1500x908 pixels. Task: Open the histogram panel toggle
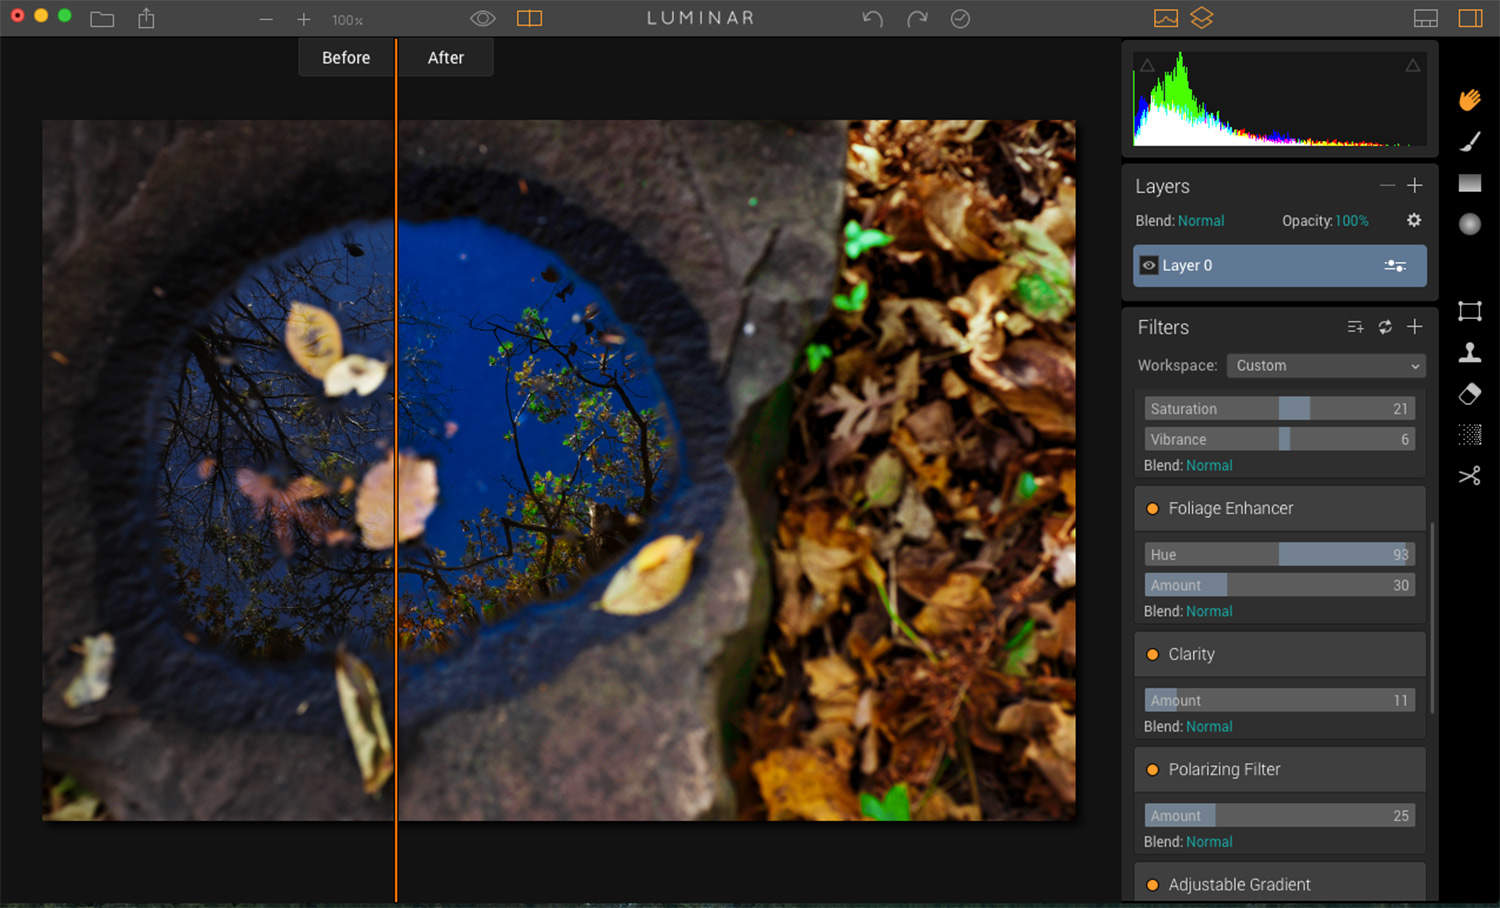[x=1166, y=17]
